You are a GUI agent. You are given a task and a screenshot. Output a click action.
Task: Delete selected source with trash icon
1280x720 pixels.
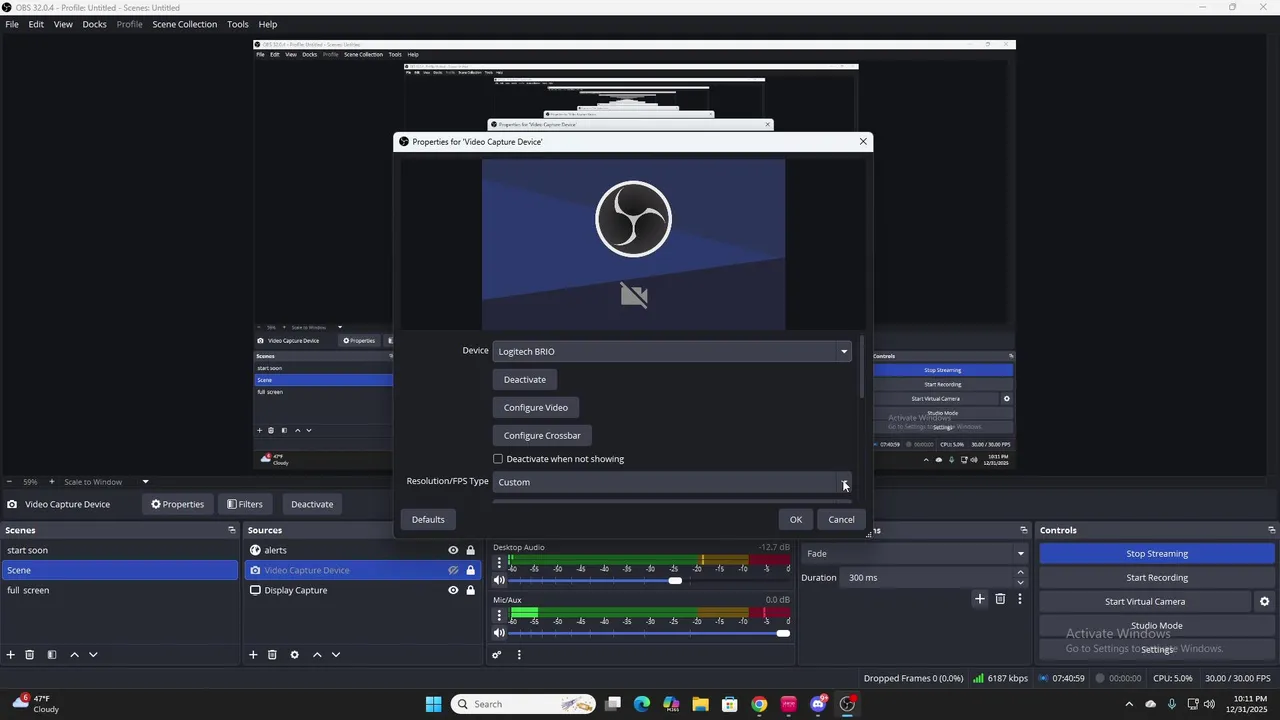pyautogui.click(x=272, y=655)
